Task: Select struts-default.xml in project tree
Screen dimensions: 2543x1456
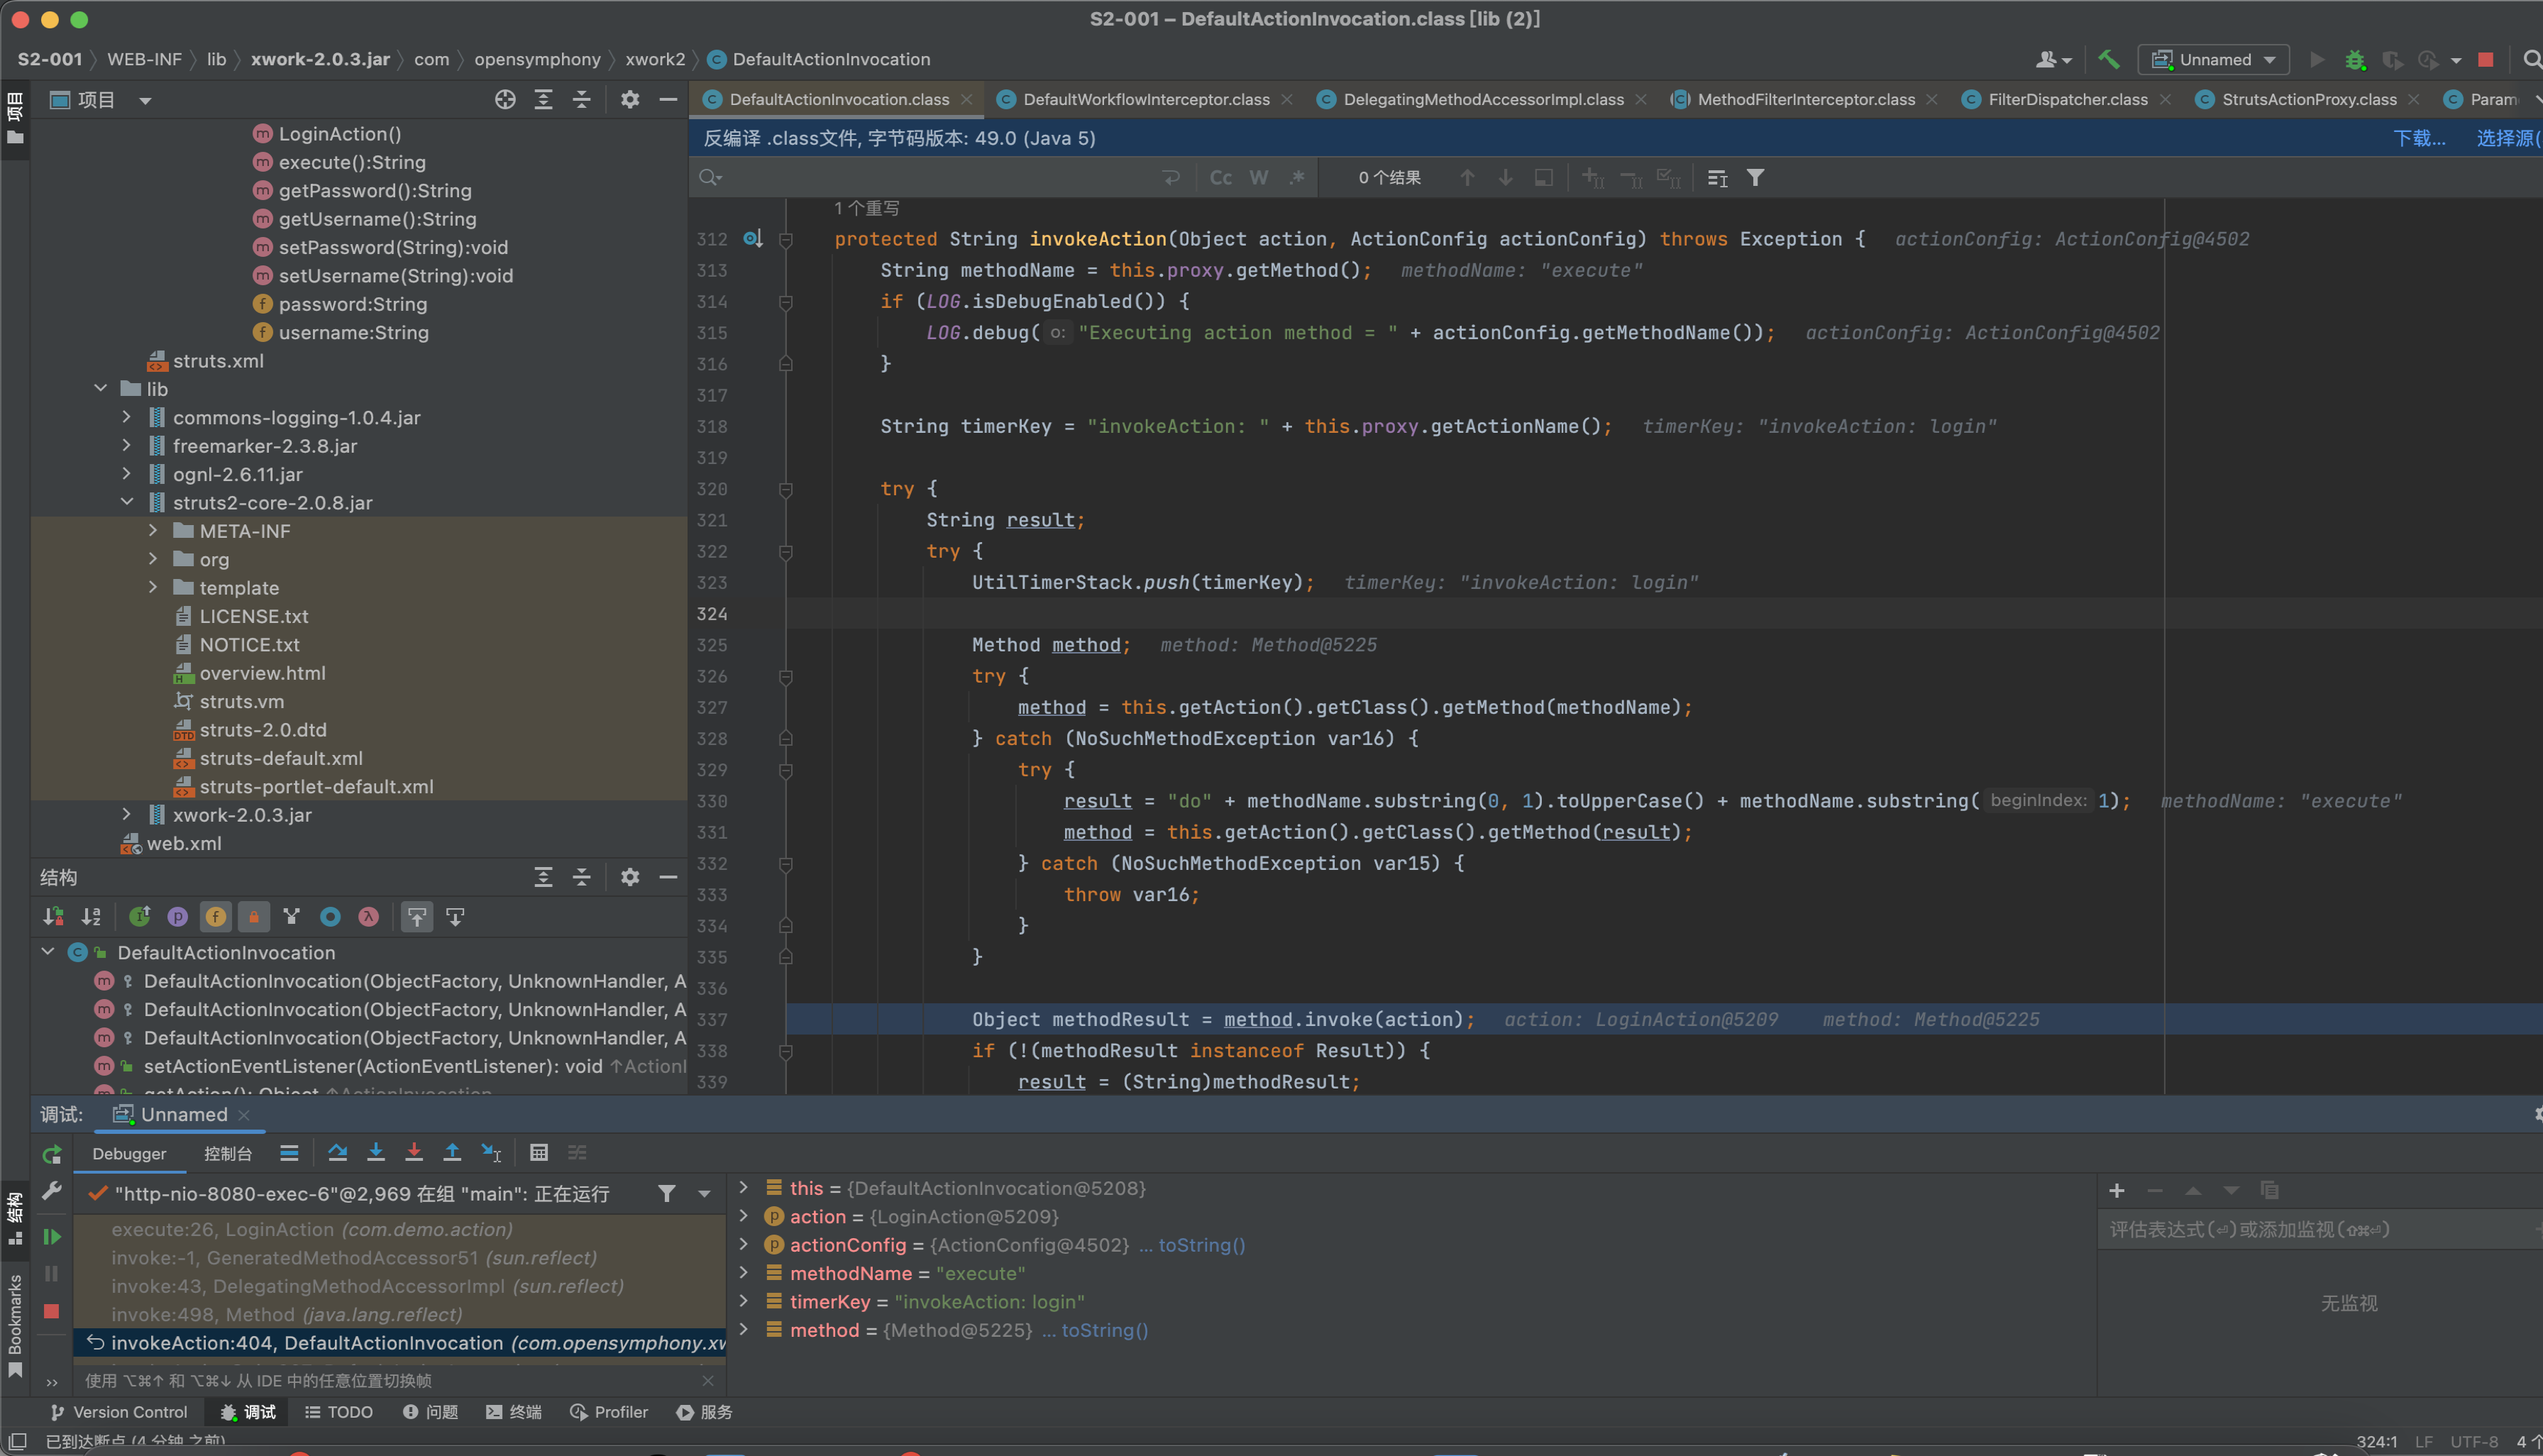Action: click(281, 758)
